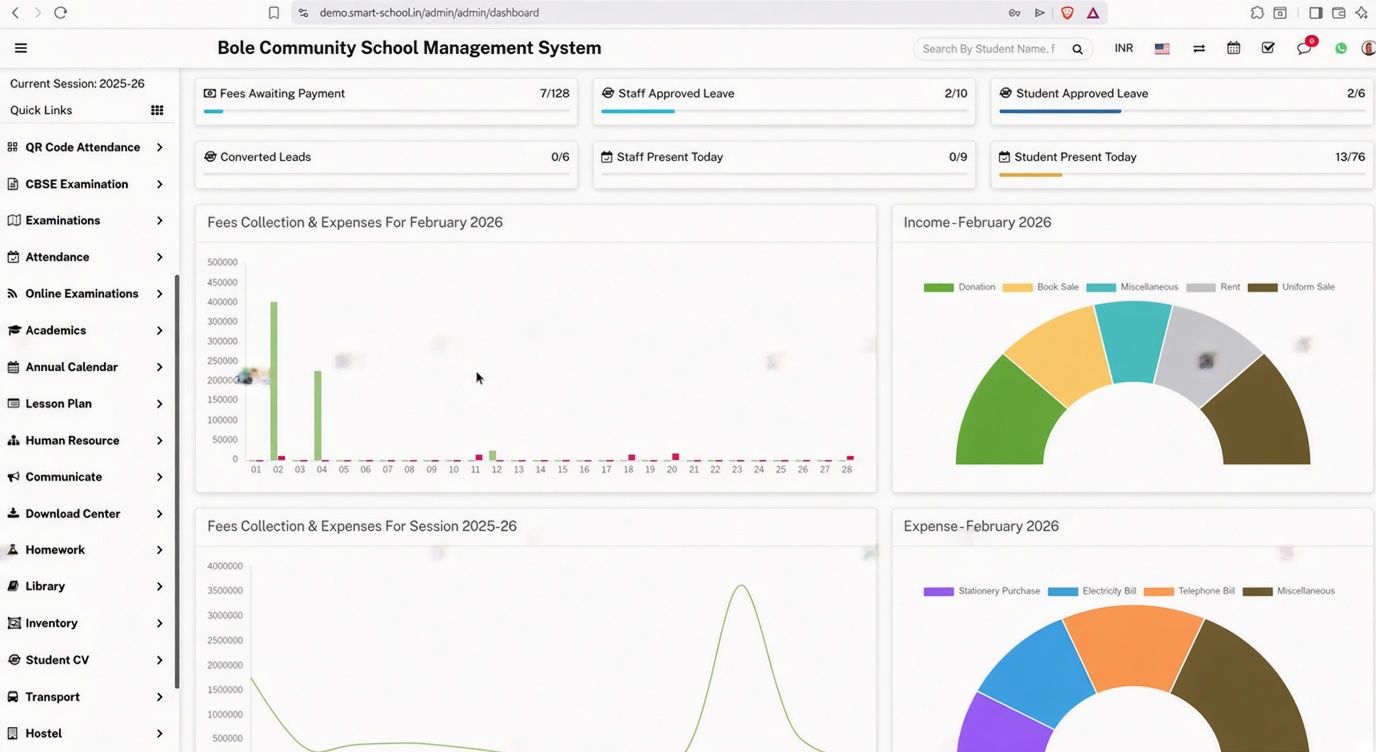
Task: Click the green WhatsApp icon
Action: 1341,48
